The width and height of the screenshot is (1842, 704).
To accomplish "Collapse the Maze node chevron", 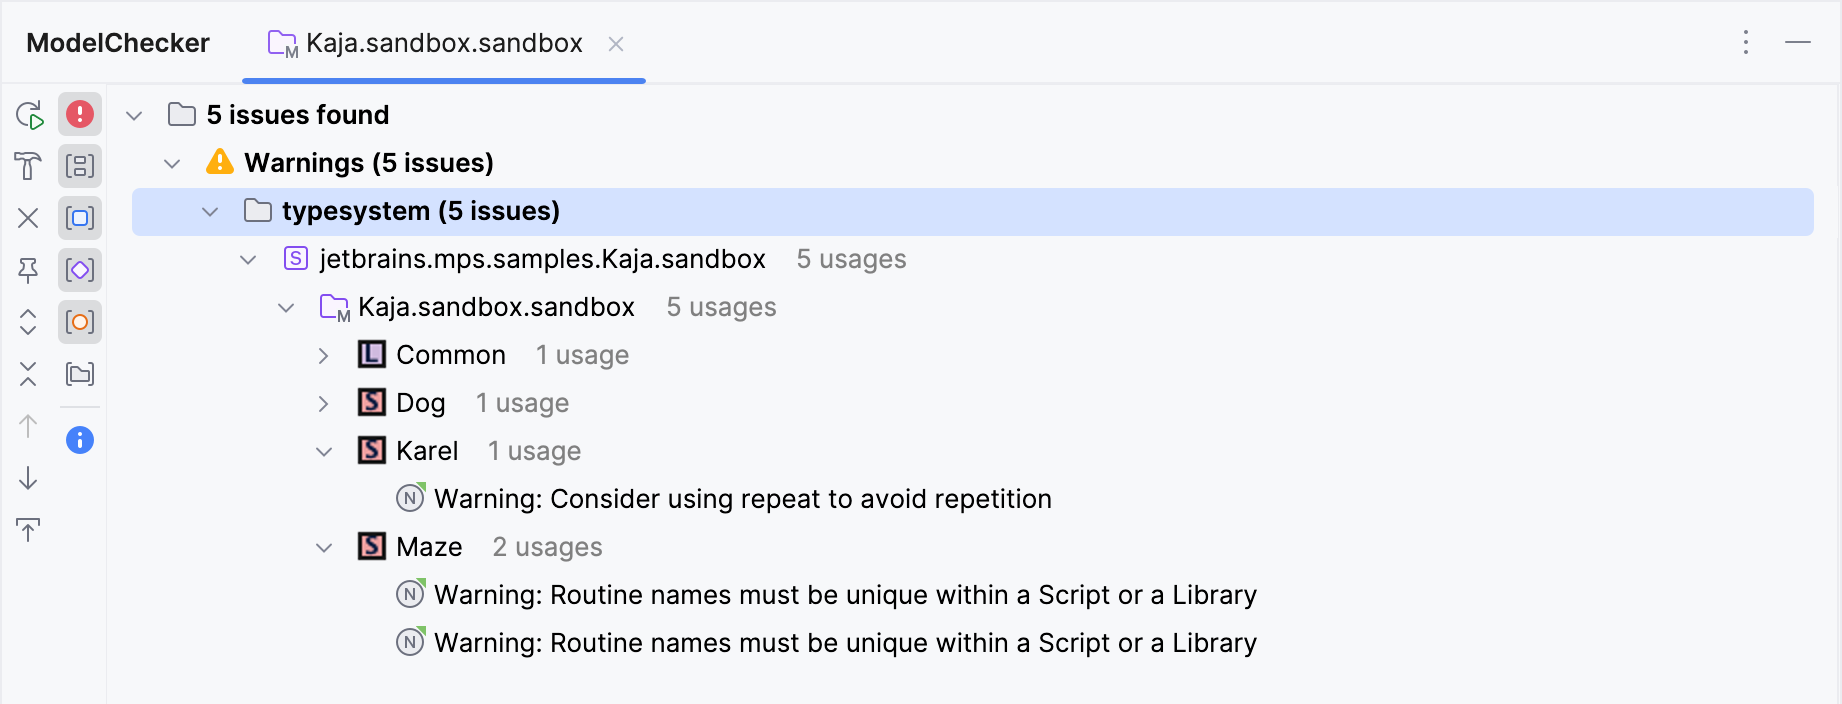I will coord(323,547).
